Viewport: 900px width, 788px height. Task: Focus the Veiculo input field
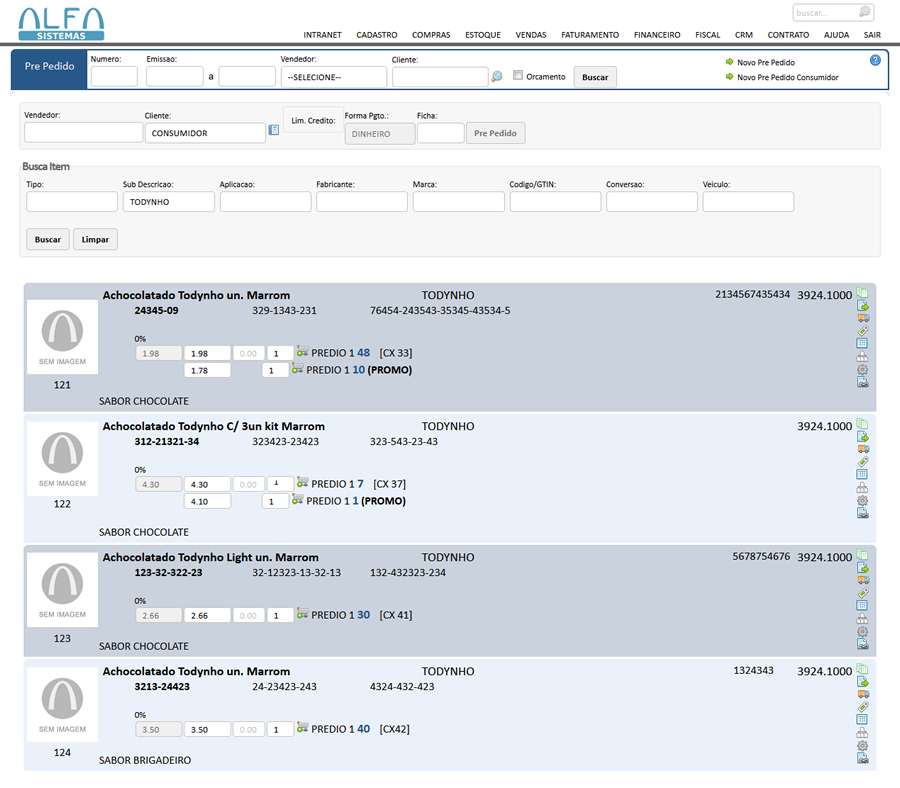pyautogui.click(x=748, y=202)
